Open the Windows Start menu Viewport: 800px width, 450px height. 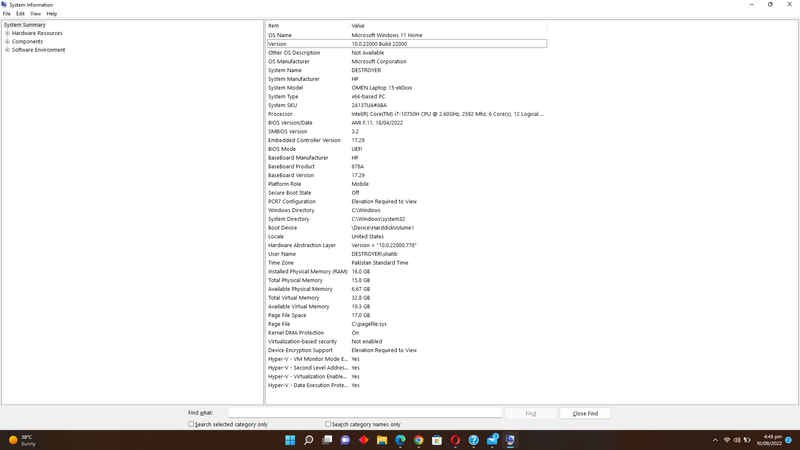pos(290,440)
